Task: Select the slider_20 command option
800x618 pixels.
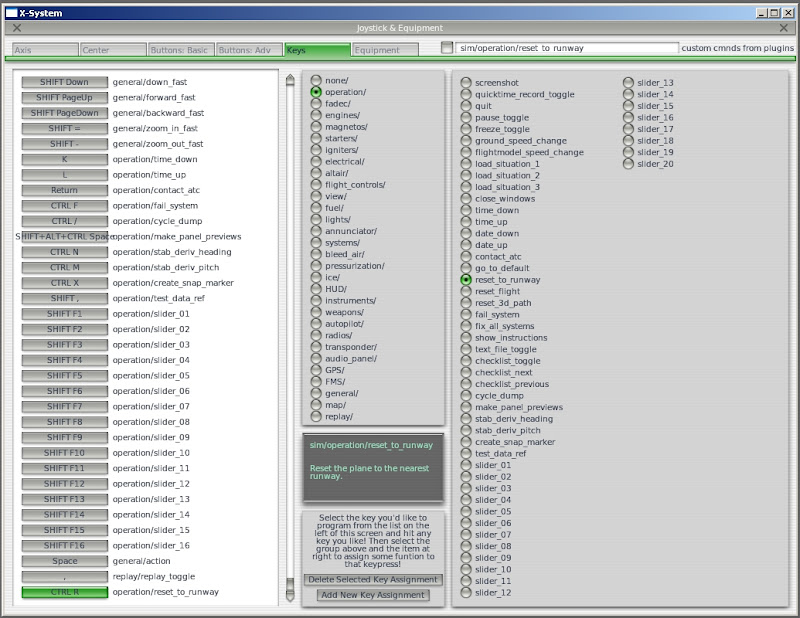Action: (x=628, y=163)
